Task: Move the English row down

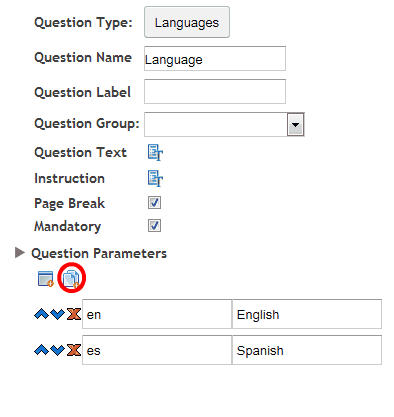Action: [57, 314]
